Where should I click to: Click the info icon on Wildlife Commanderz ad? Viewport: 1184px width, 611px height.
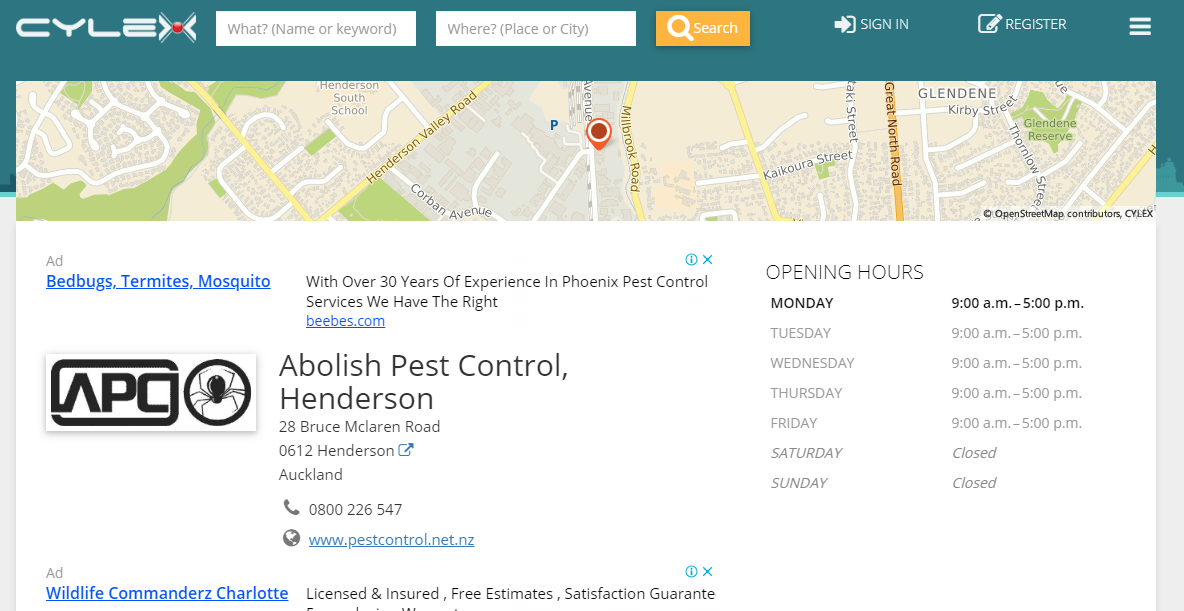[x=691, y=571]
